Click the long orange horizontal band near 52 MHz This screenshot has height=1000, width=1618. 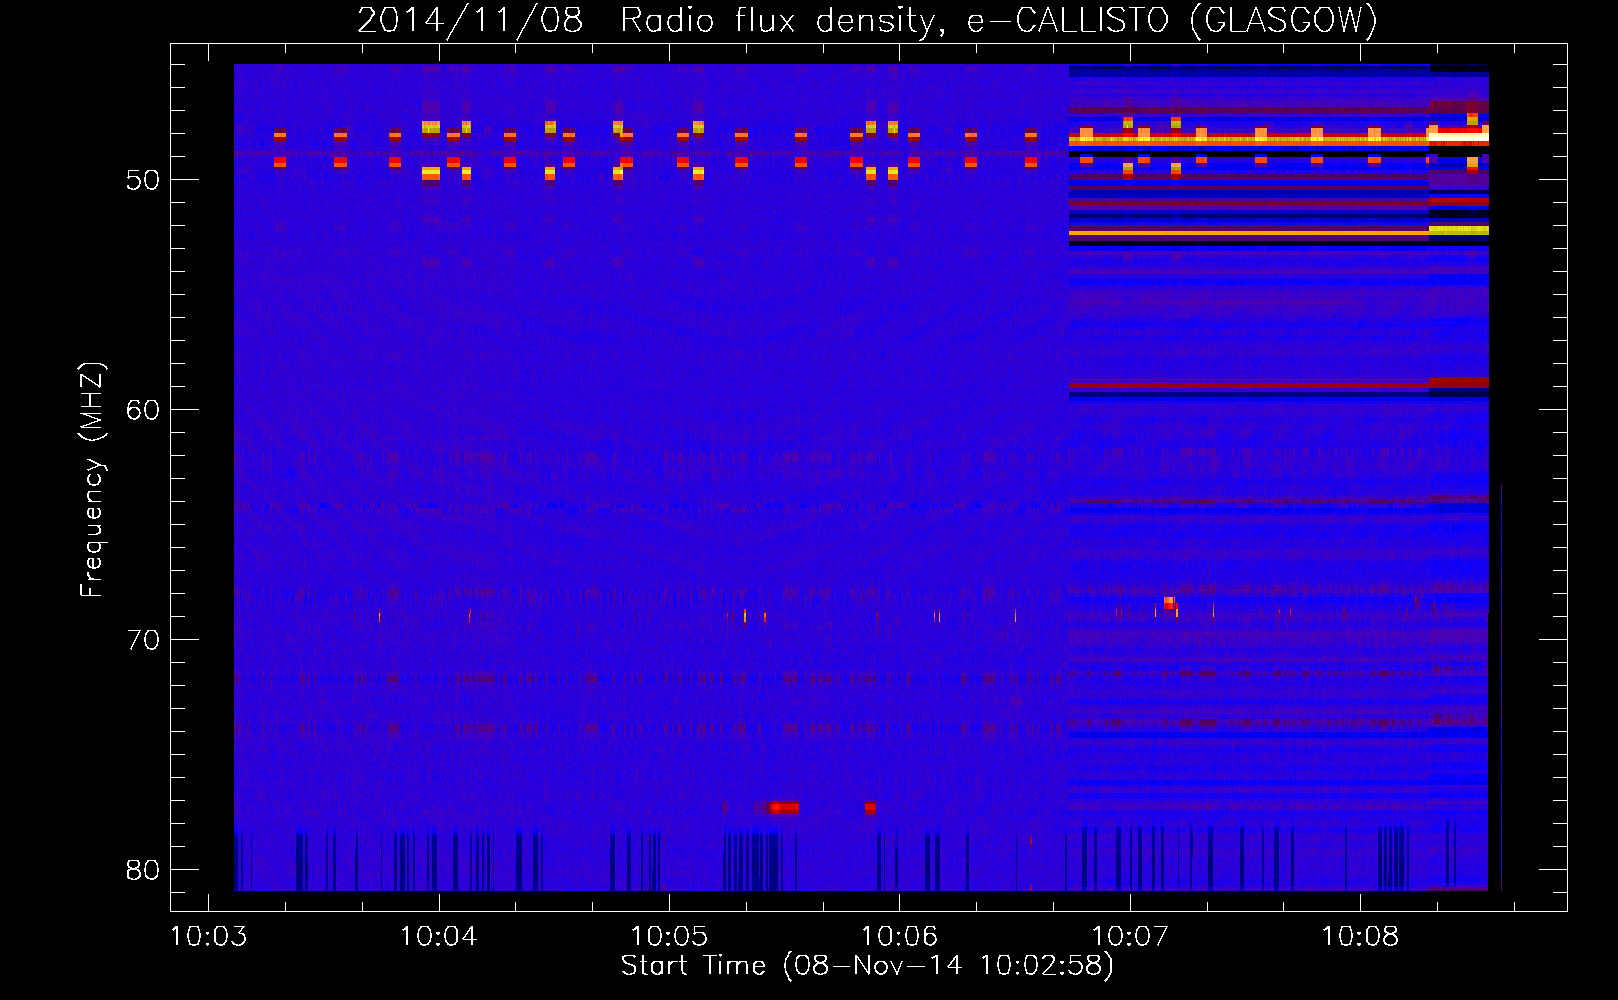(x=1249, y=233)
